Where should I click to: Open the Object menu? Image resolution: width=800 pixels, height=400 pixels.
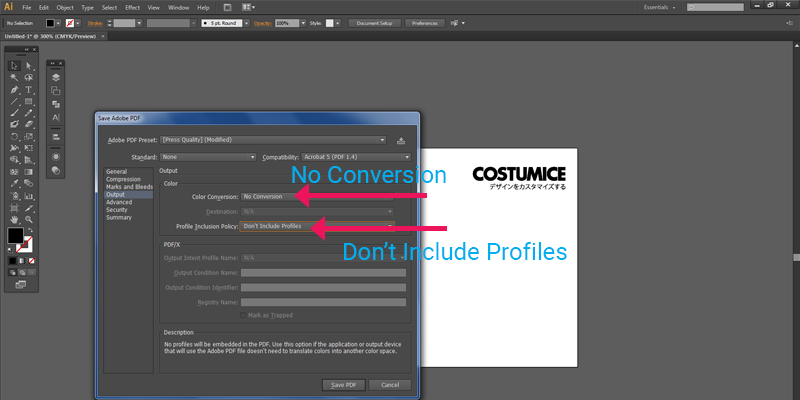pos(65,8)
